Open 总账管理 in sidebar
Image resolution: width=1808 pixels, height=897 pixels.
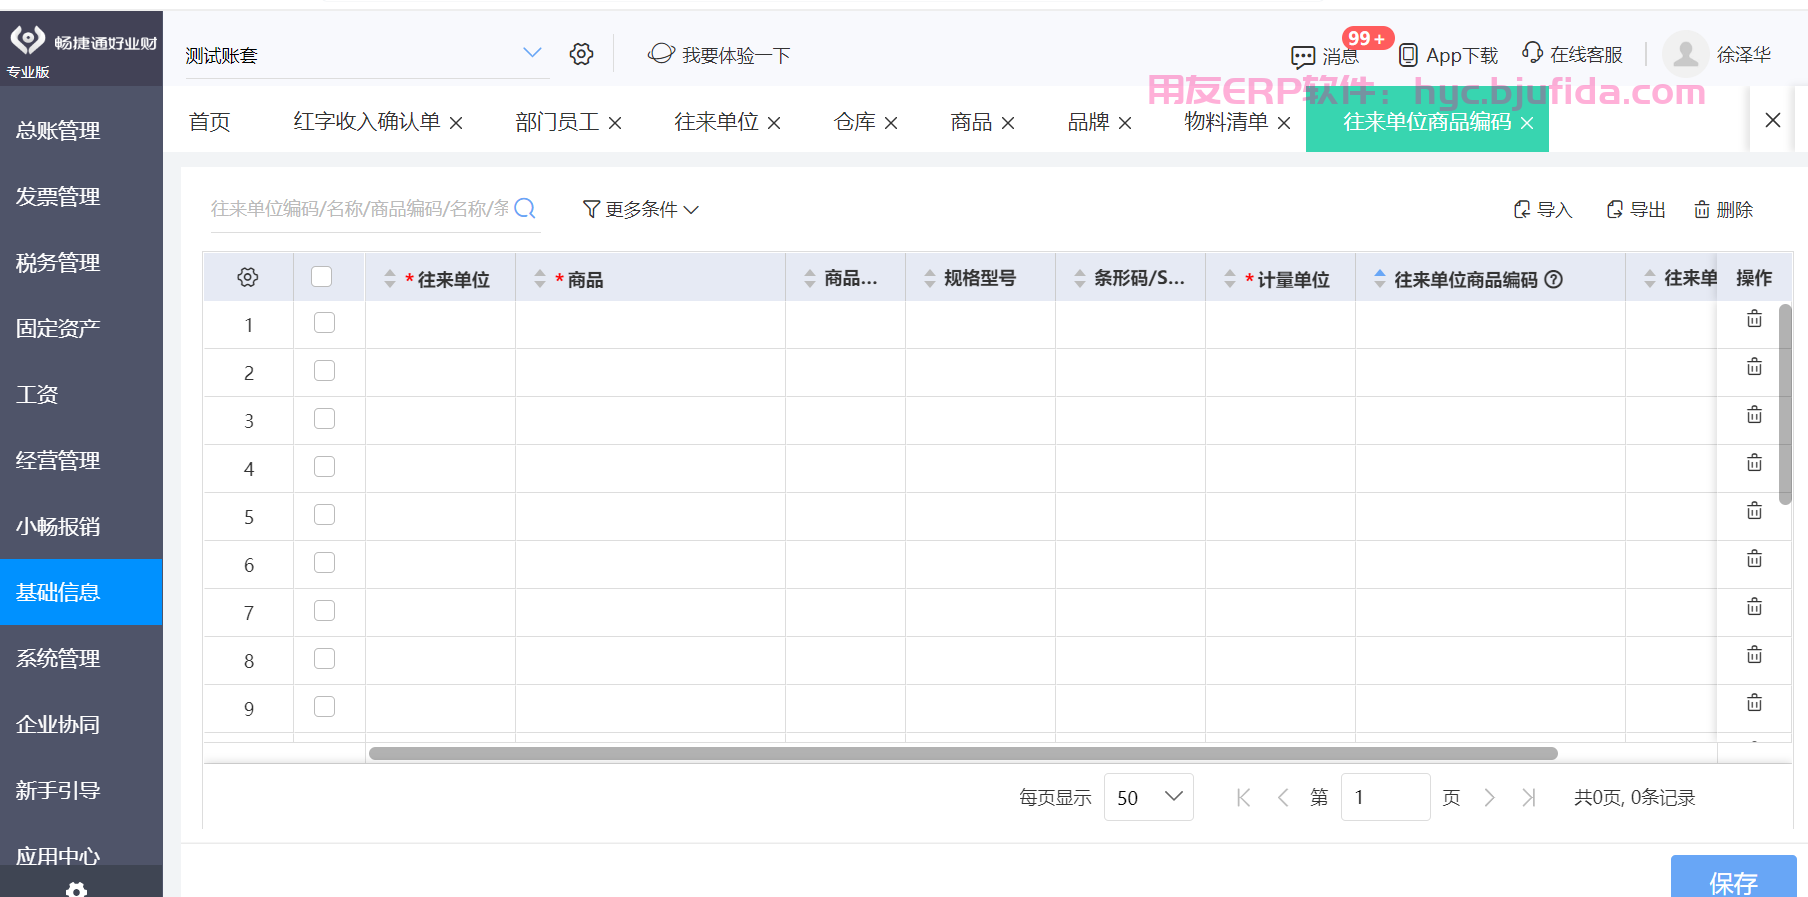[81, 130]
